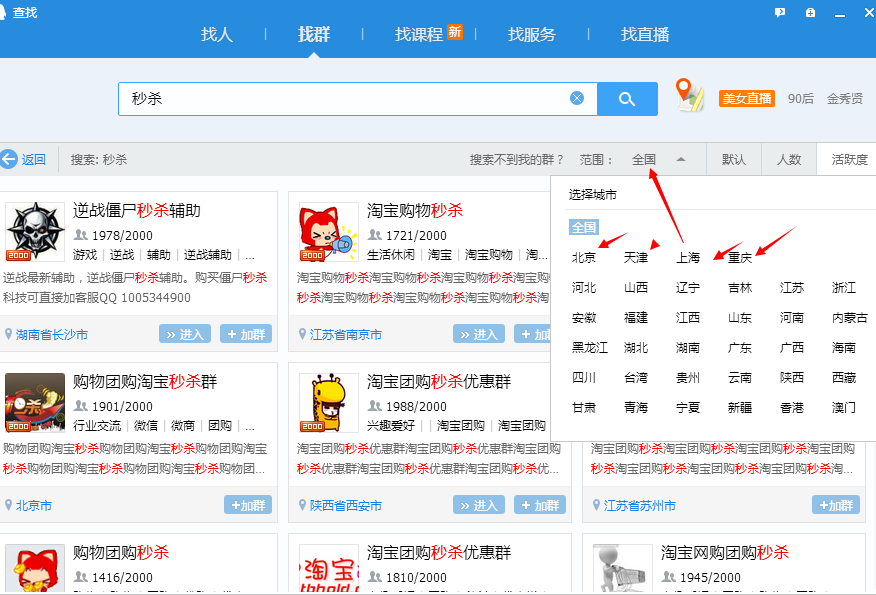
Task: Join the 陕西省西安市 group via 加群
Action: tap(540, 505)
